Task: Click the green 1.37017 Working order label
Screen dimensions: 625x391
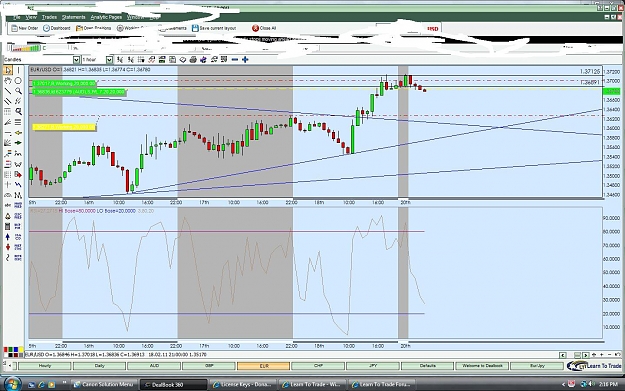Action: (64, 83)
